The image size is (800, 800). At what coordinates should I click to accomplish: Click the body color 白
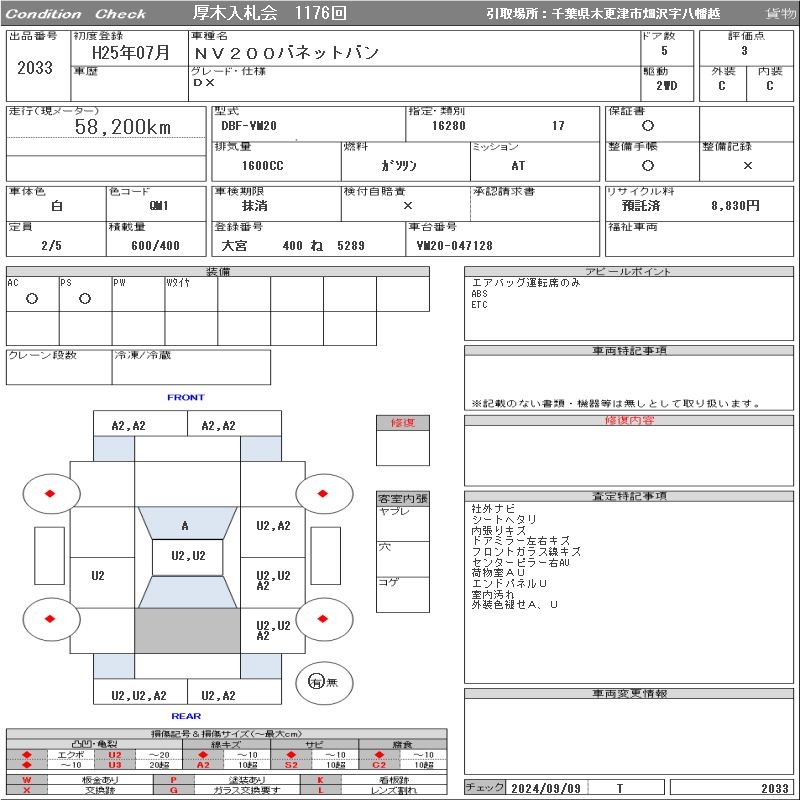pos(57,206)
